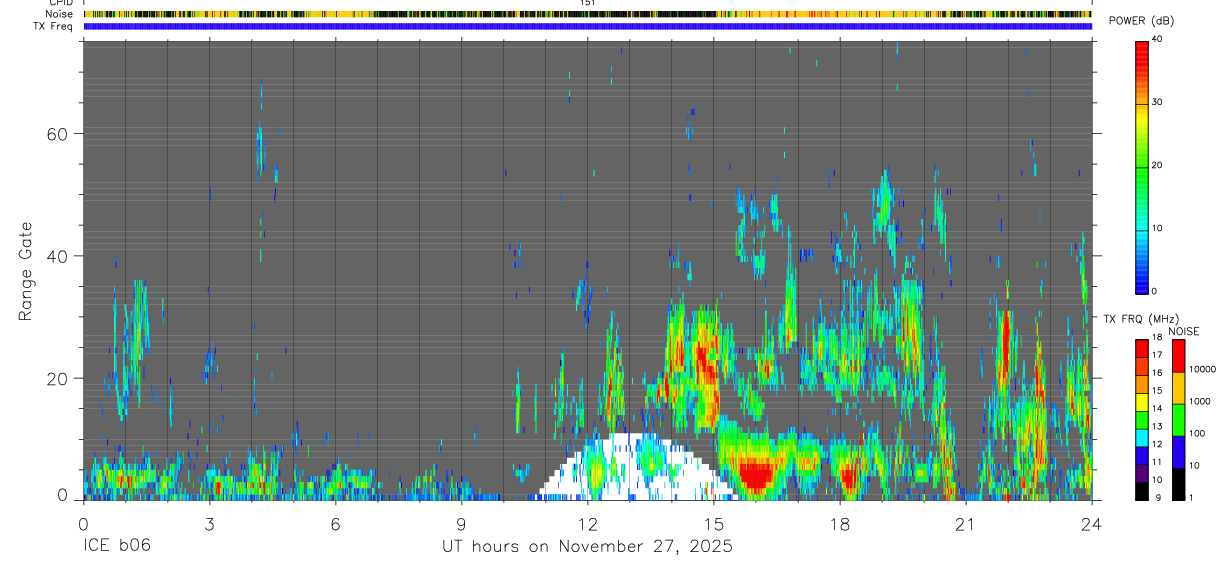Click the 'UT hours on November 27, 2025' axis title
Image resolution: width=1228 pixels, height=567 pixels.
click(x=588, y=546)
